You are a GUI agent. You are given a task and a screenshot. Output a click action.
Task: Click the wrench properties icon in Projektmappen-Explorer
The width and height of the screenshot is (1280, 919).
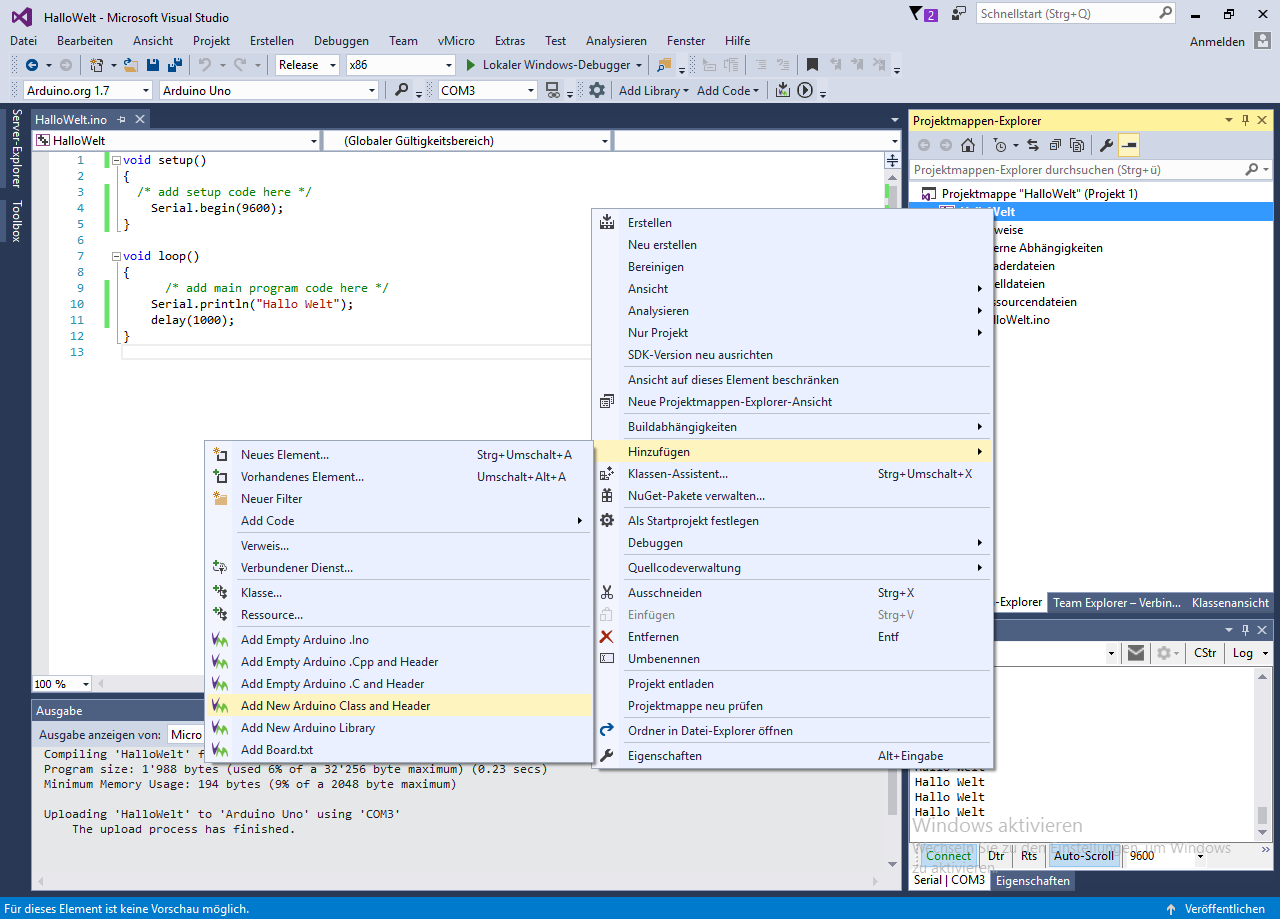coord(1106,145)
